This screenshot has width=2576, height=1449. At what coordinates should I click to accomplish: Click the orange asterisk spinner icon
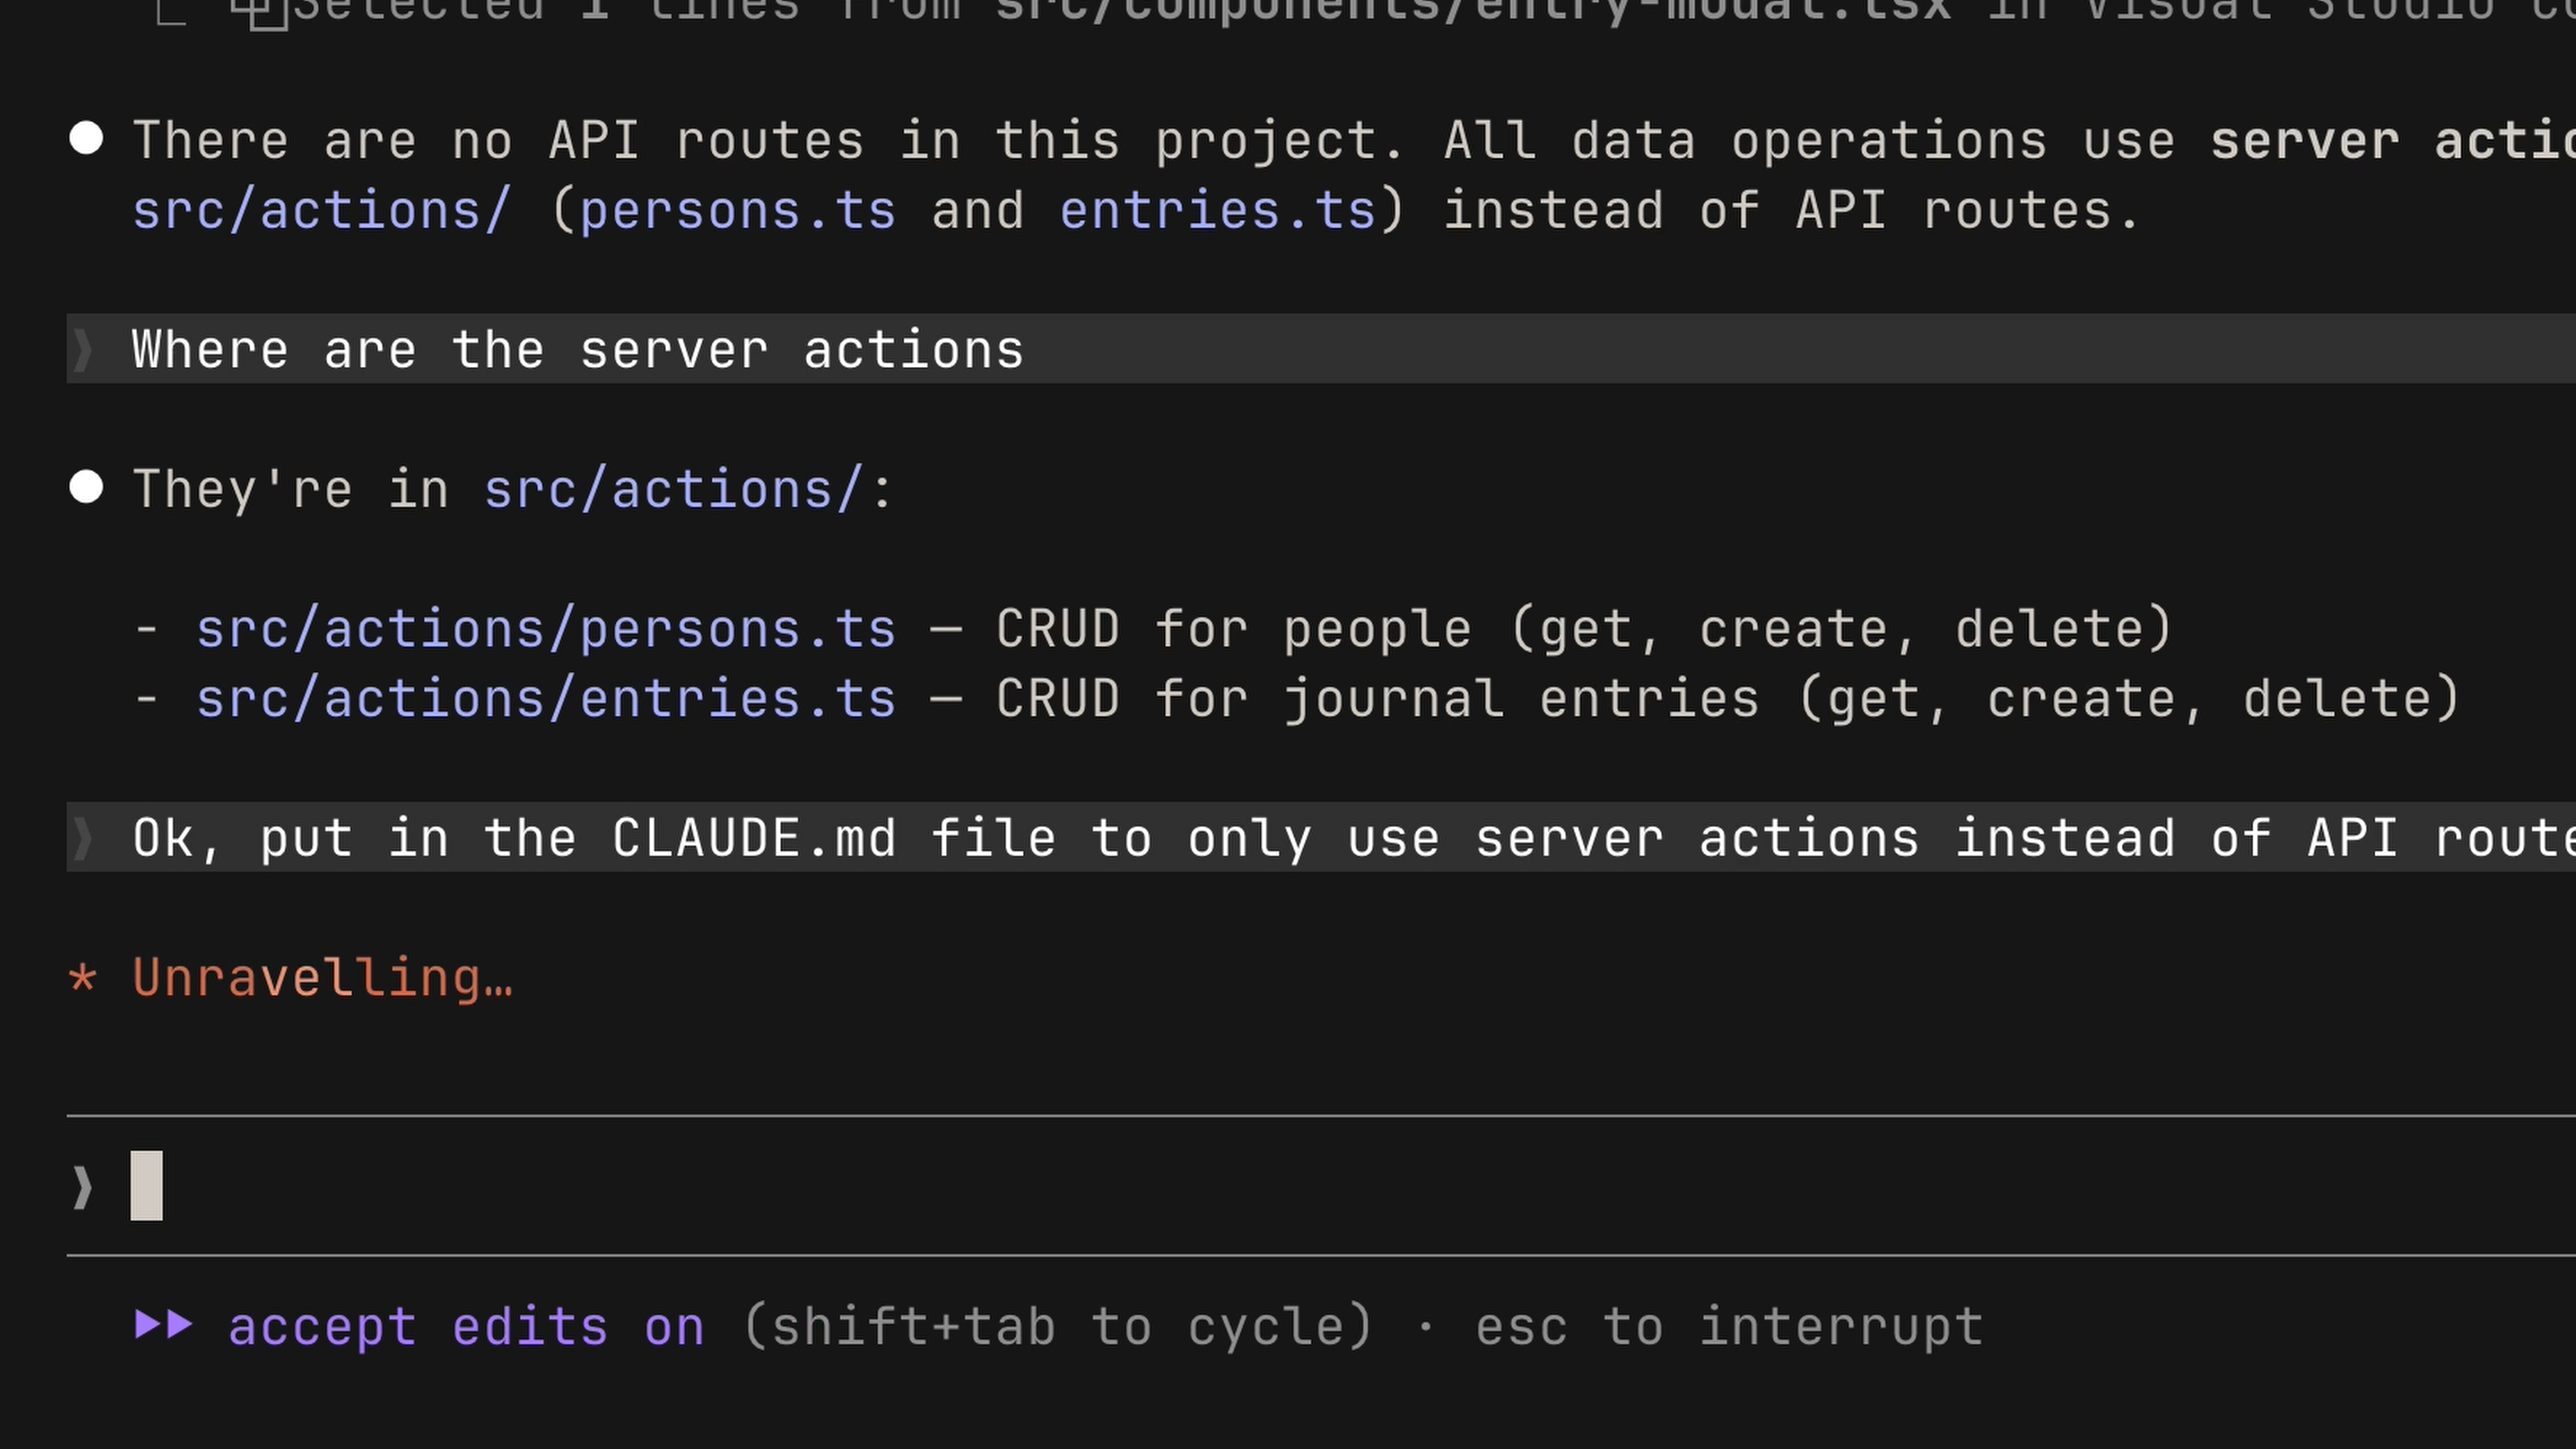coord(83,978)
